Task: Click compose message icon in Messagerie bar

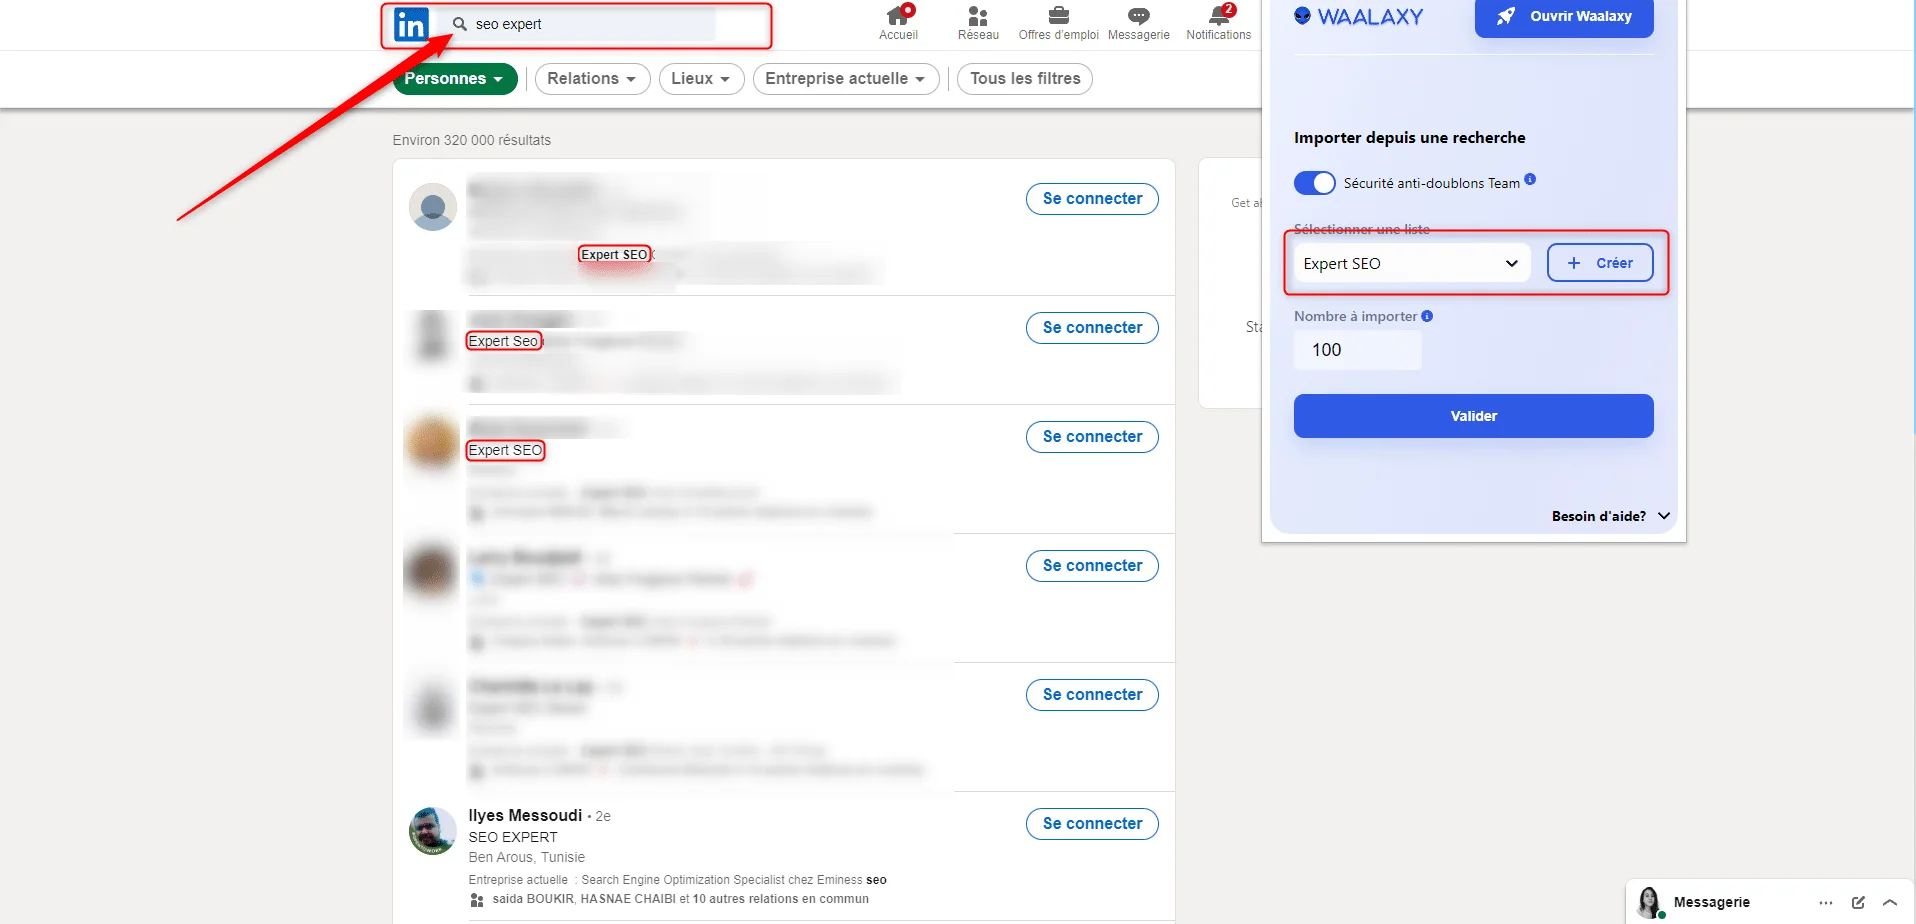Action: point(1858,902)
